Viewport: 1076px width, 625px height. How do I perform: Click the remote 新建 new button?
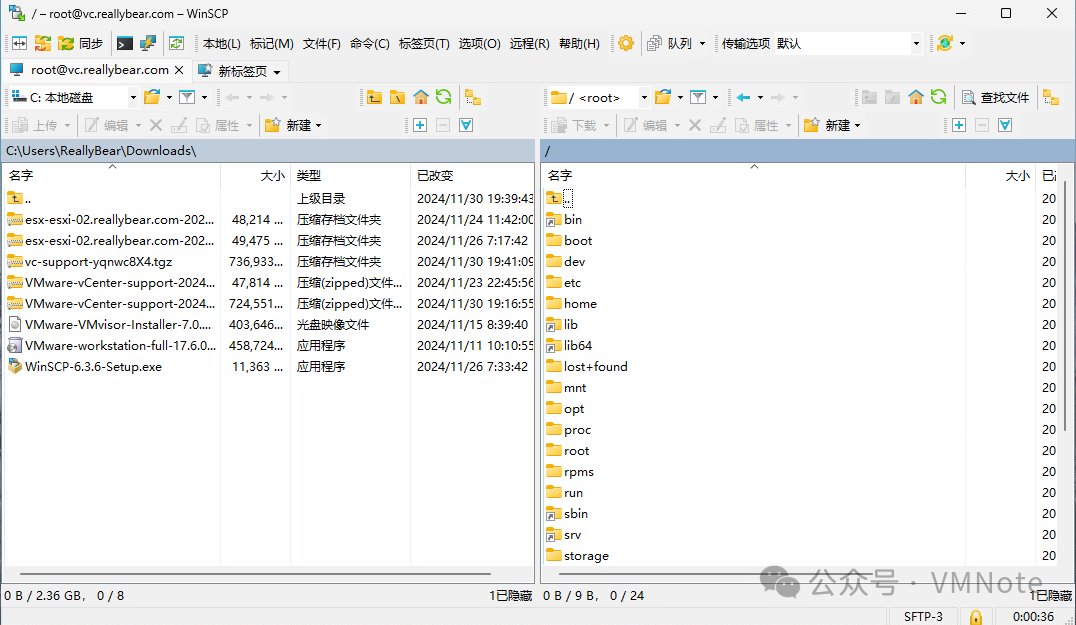(x=828, y=126)
